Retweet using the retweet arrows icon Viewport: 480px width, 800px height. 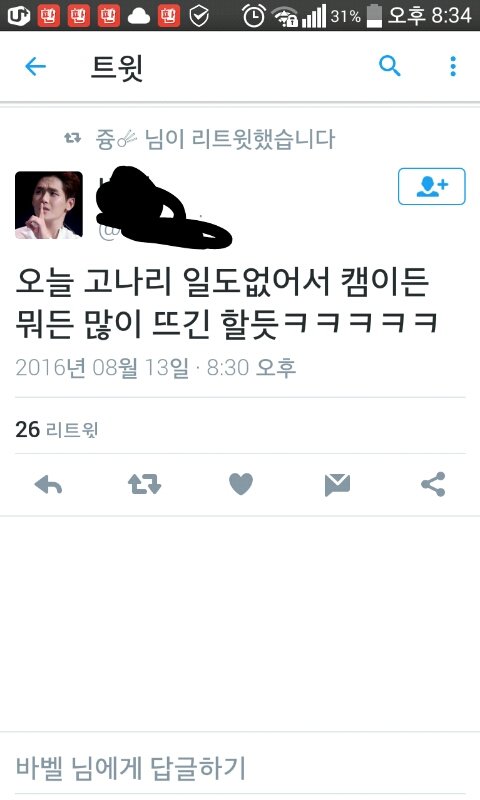coord(144,484)
